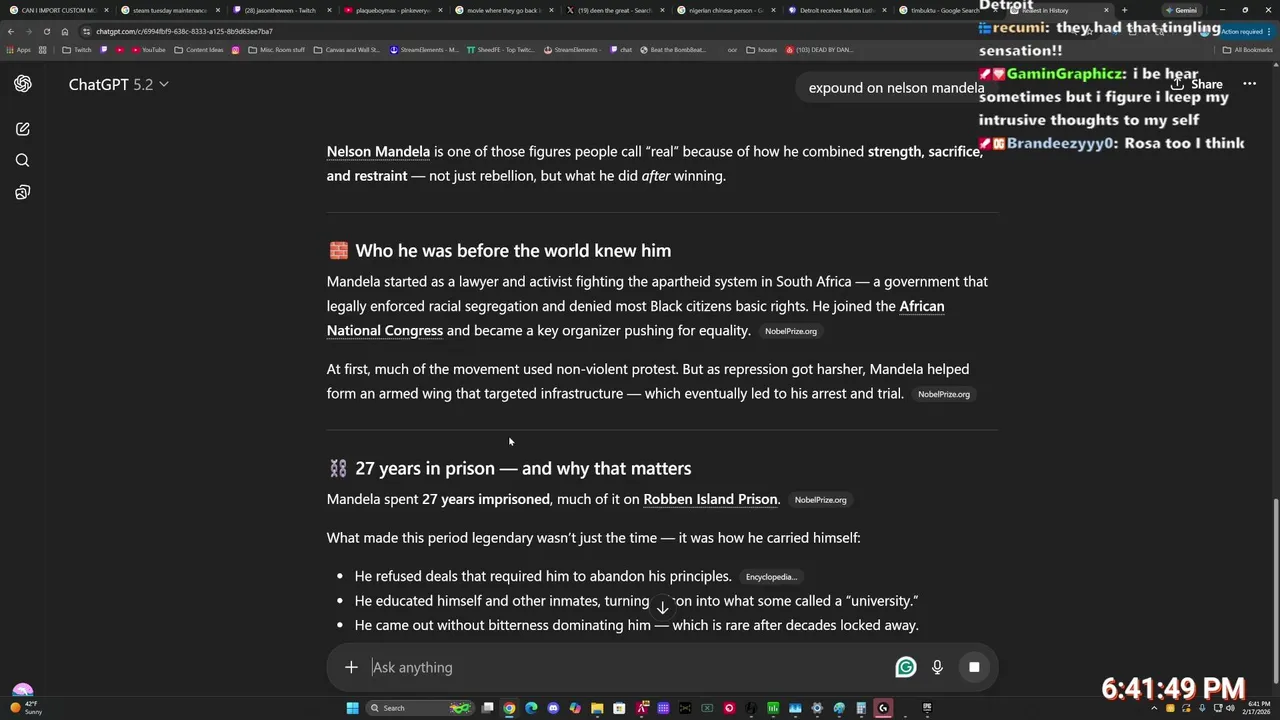Open the houses bookmark folder
Image resolution: width=1280 pixels, height=720 pixels.
click(761, 49)
